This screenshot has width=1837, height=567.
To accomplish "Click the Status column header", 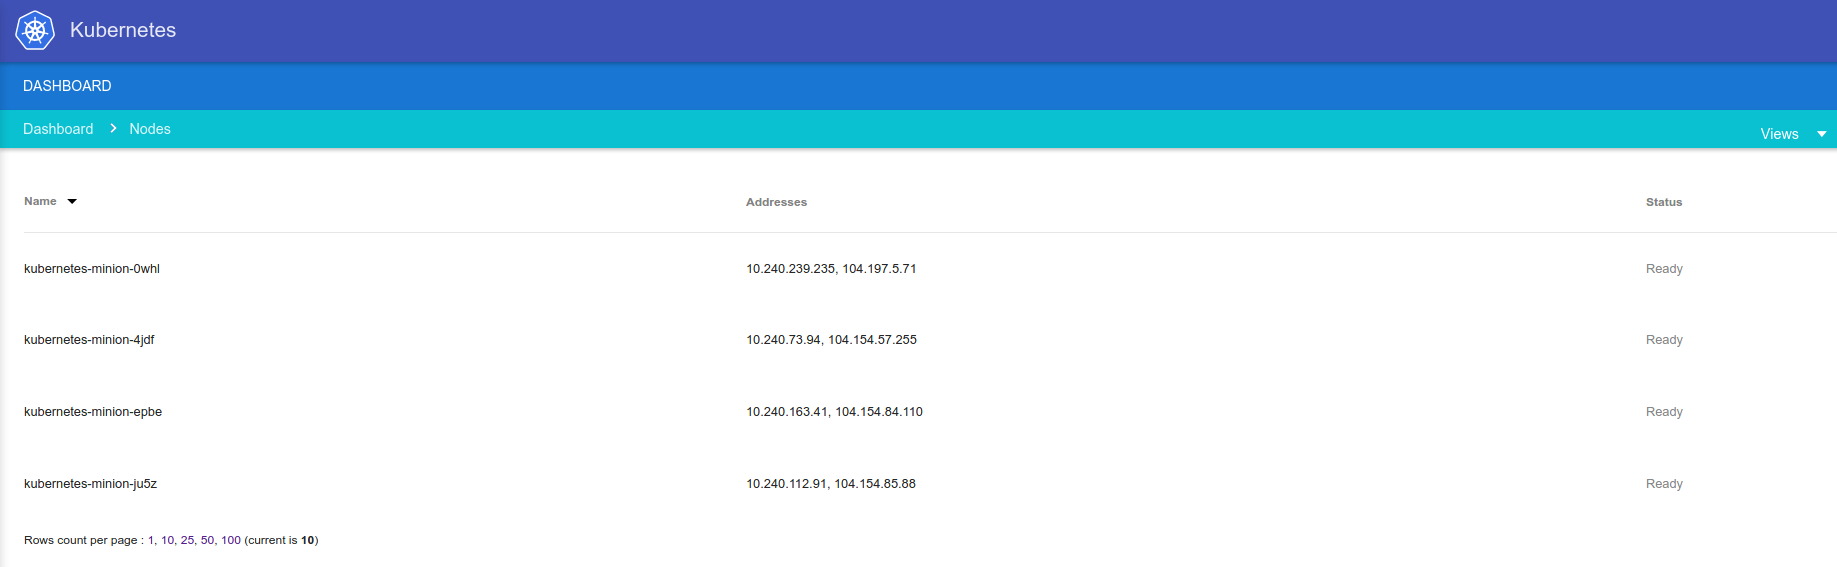I will 1664,202.
